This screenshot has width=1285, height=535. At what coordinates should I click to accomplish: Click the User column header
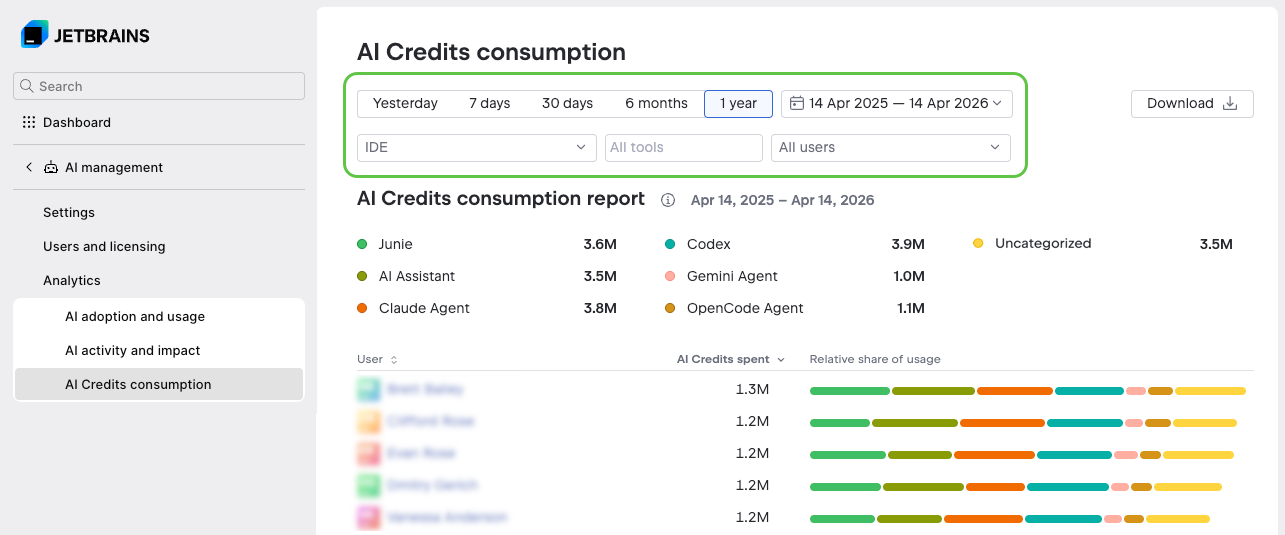pyautogui.click(x=370, y=359)
